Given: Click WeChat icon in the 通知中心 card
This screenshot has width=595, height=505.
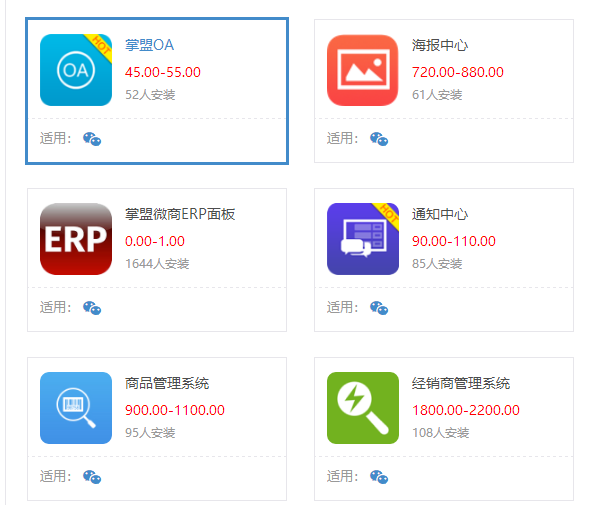Looking at the screenshot, I should (379, 308).
